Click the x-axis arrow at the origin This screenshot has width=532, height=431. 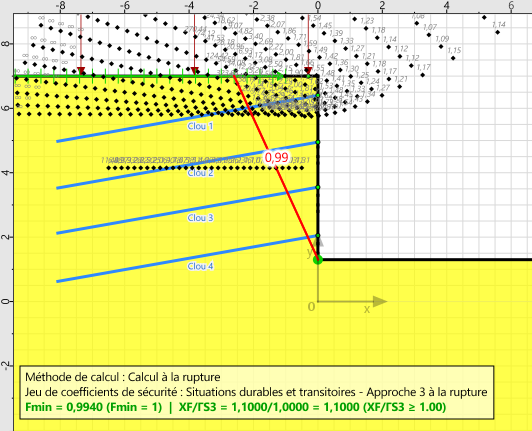[x=380, y=301]
